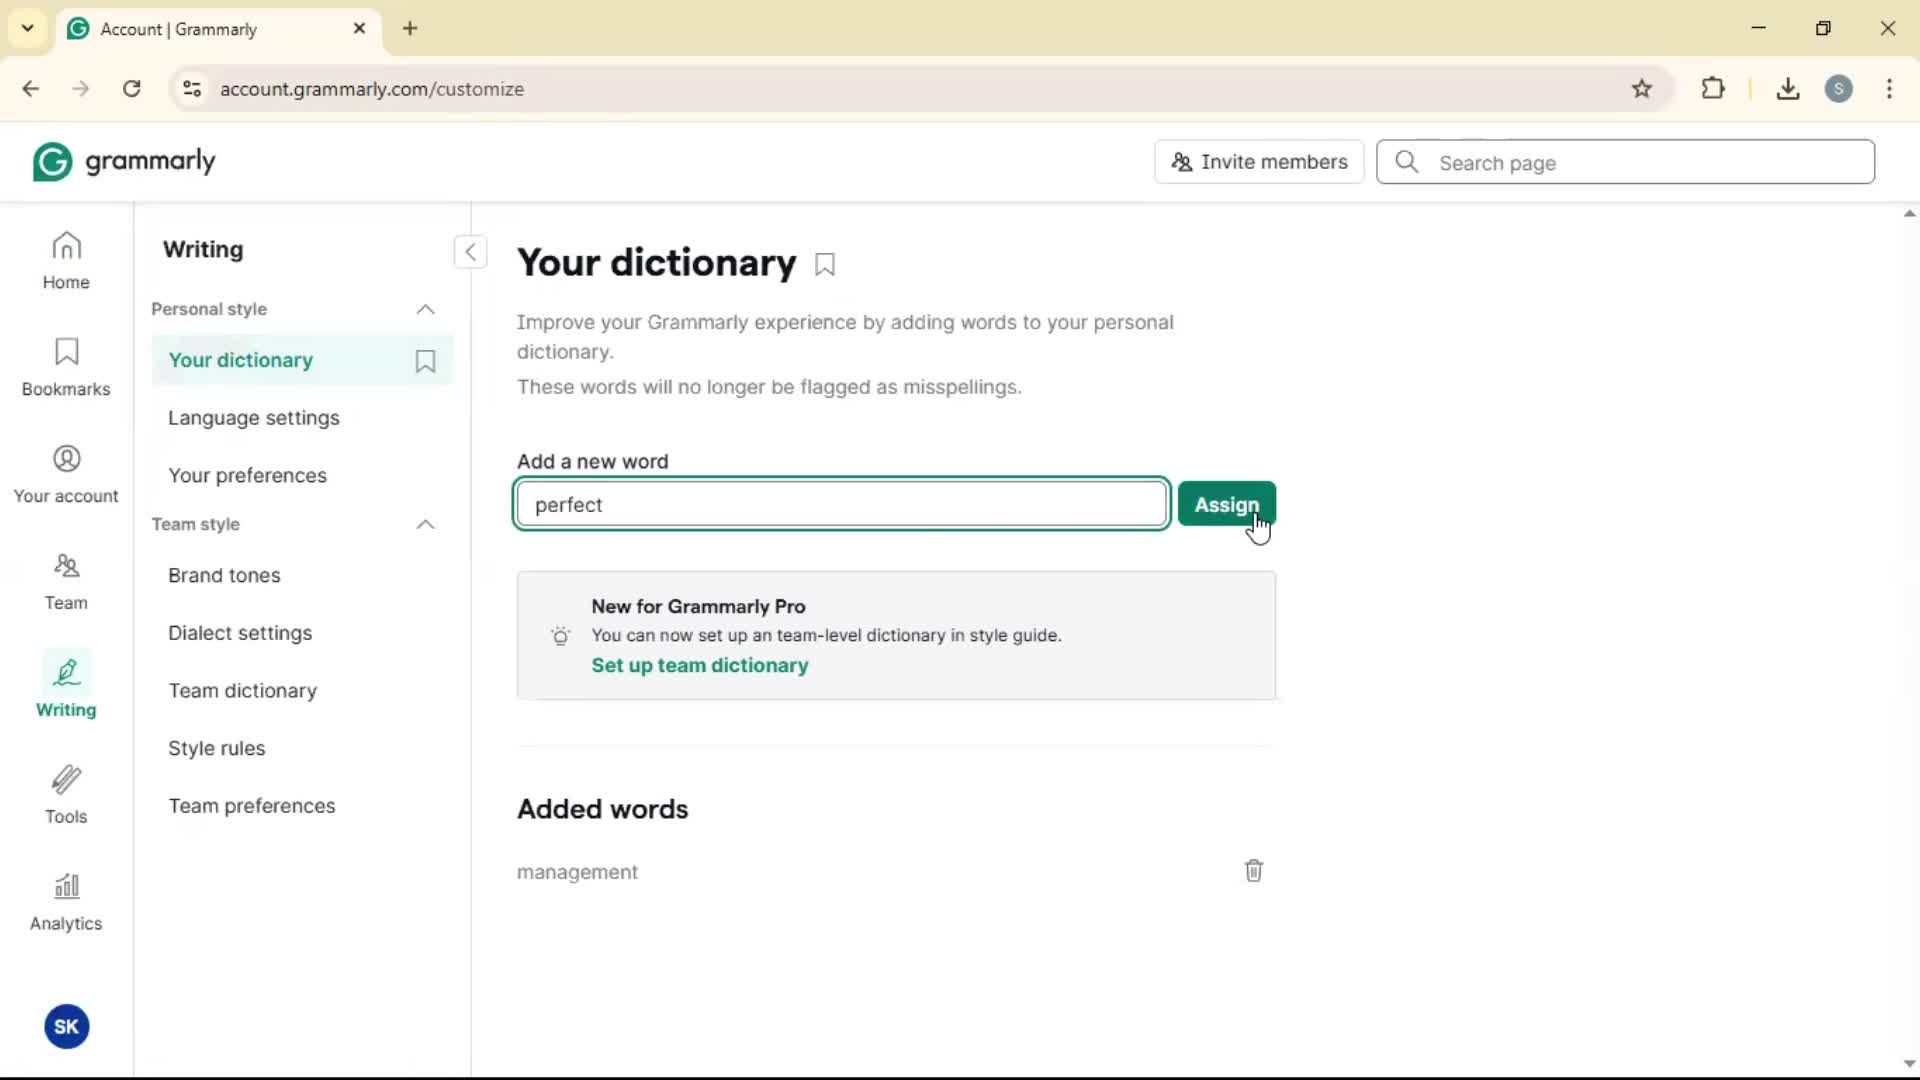Collapse the Writing side panel
The image size is (1920, 1080).
click(x=470, y=252)
